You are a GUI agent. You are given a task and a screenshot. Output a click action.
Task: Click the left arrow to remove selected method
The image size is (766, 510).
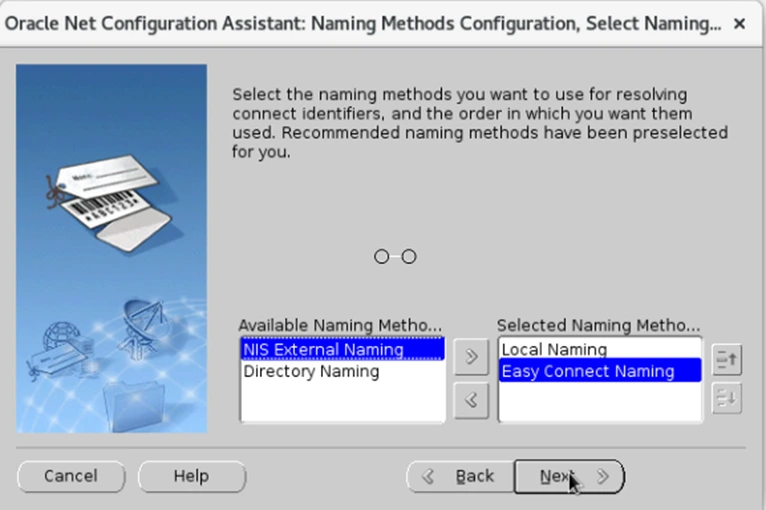coord(471,400)
